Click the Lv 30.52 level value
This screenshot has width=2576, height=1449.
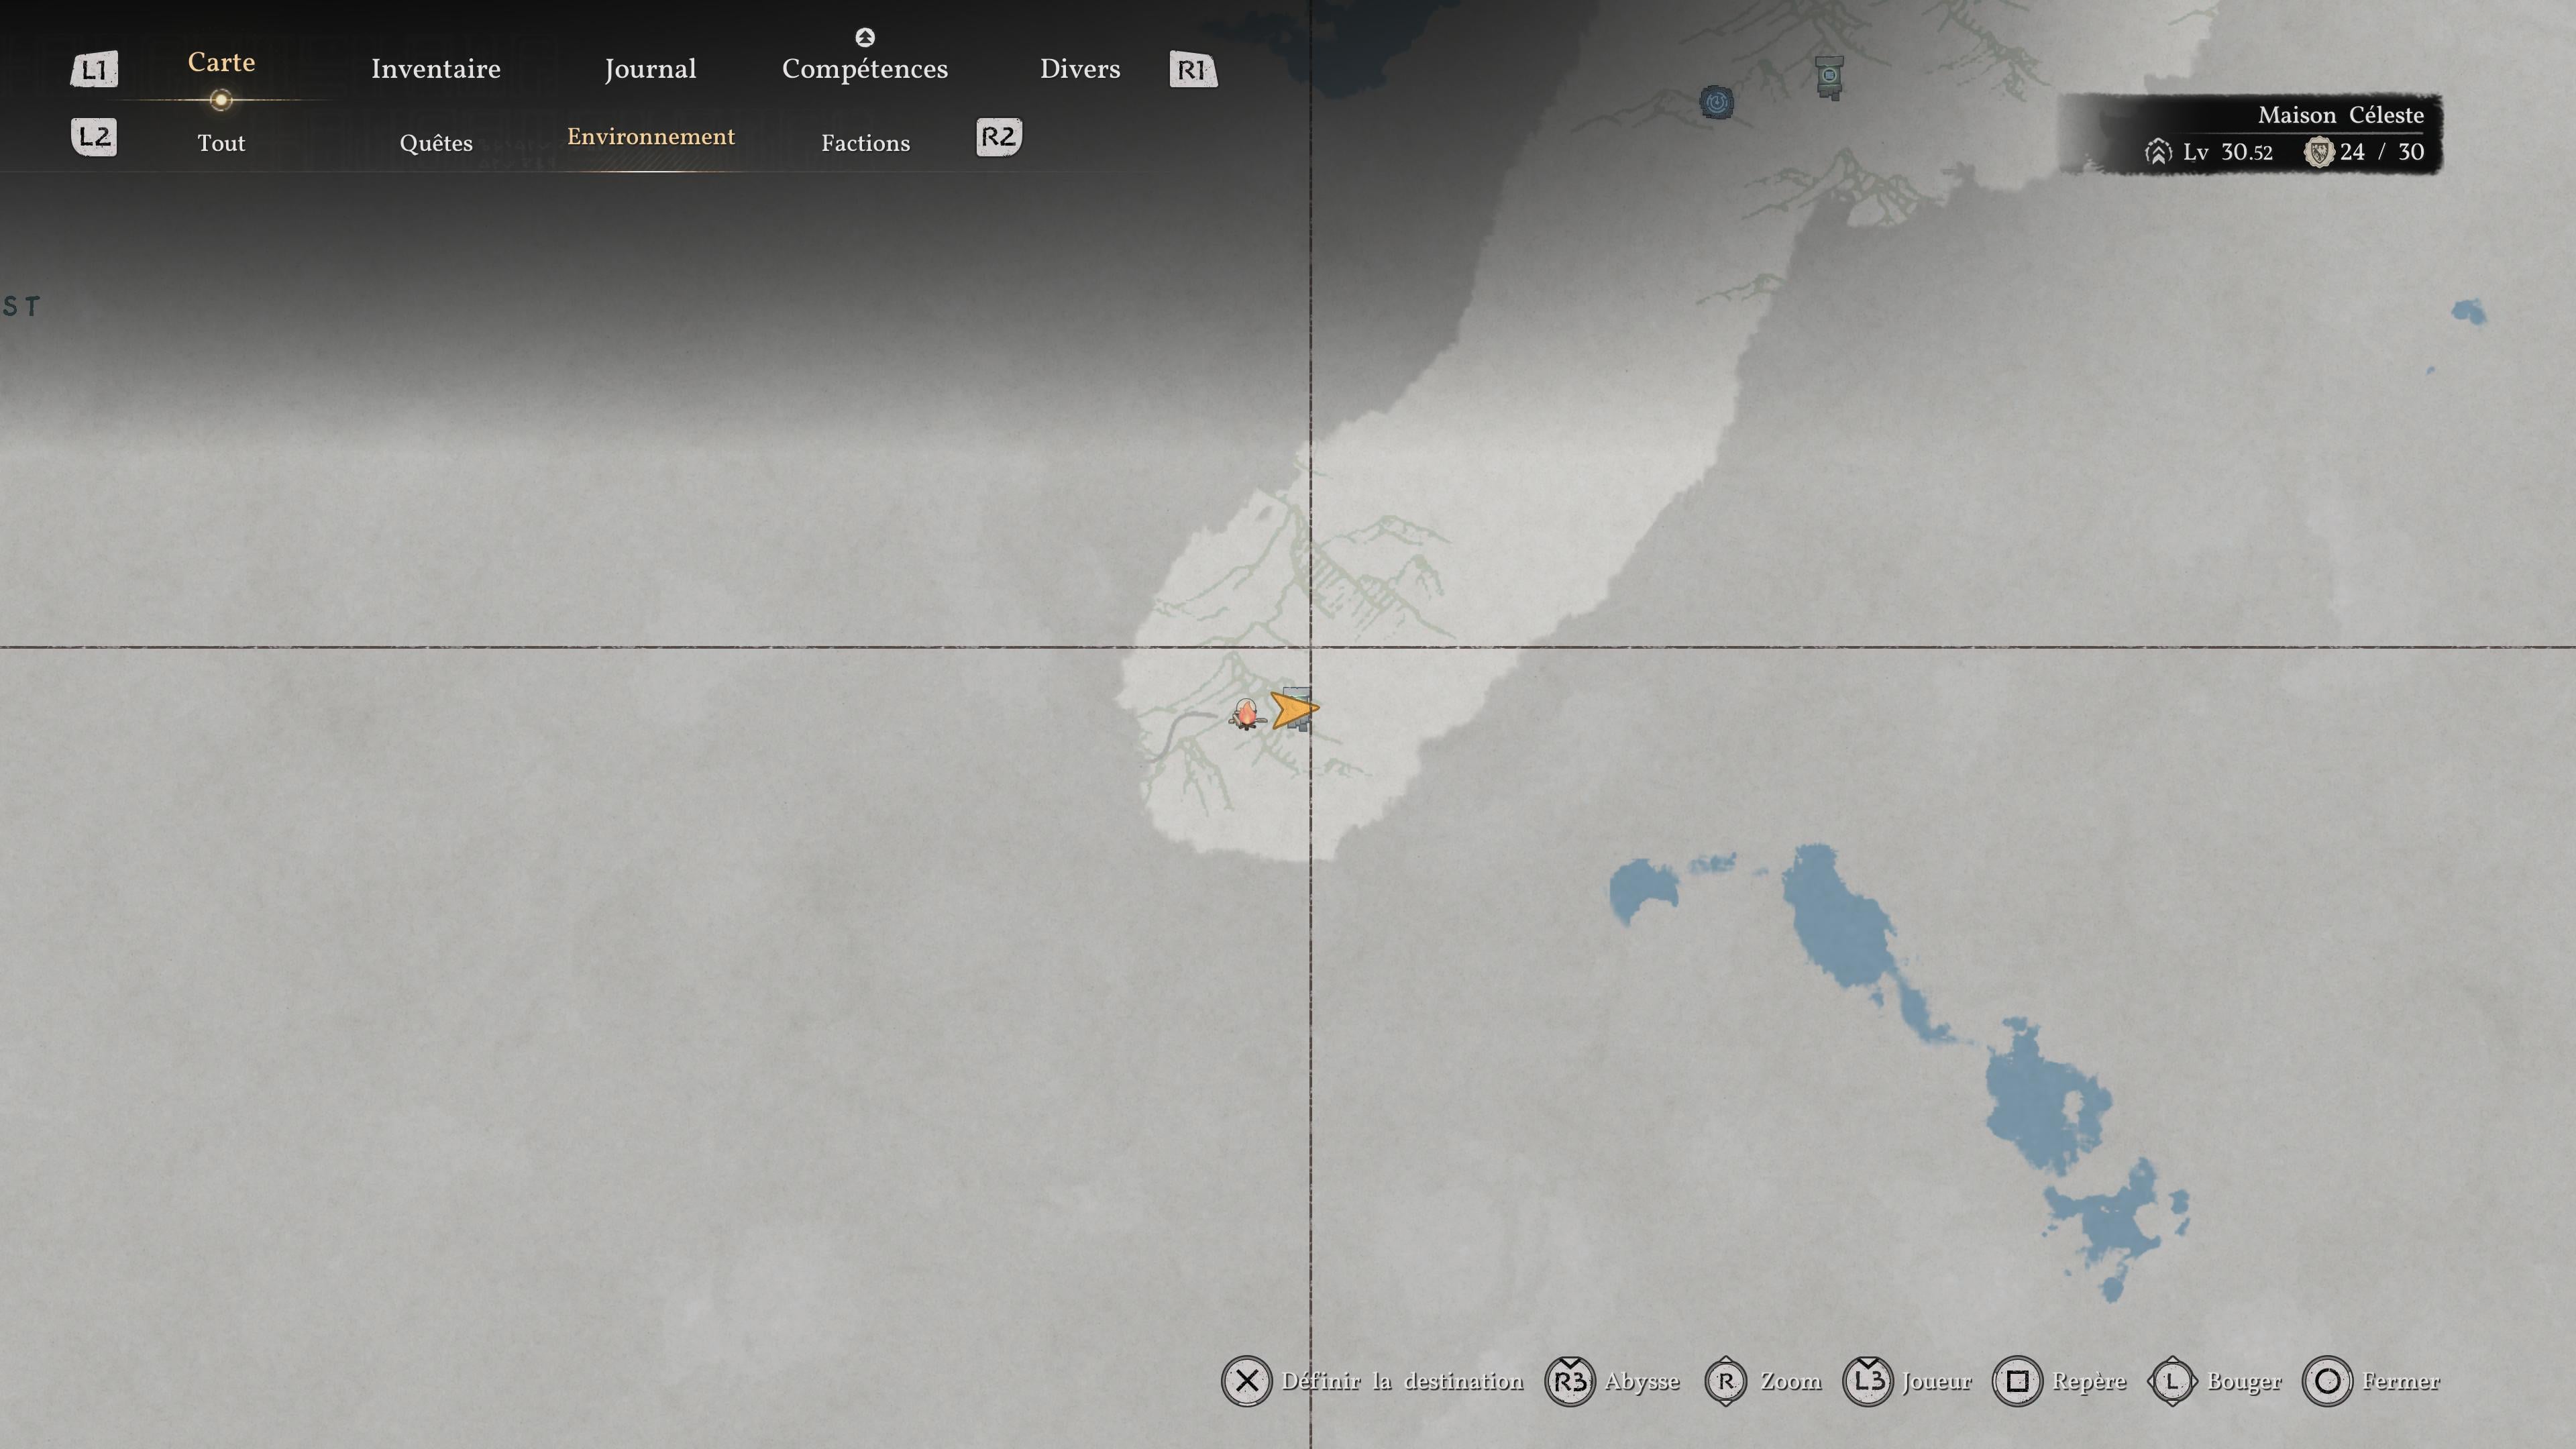pos(2227,152)
